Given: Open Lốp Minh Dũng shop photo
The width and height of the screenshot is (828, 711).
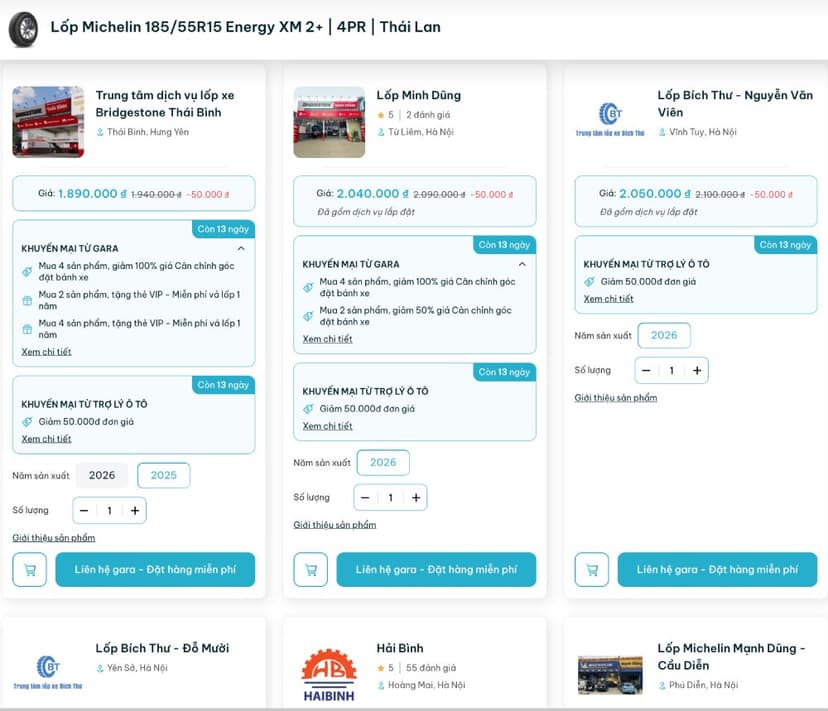Looking at the screenshot, I should coord(329,122).
